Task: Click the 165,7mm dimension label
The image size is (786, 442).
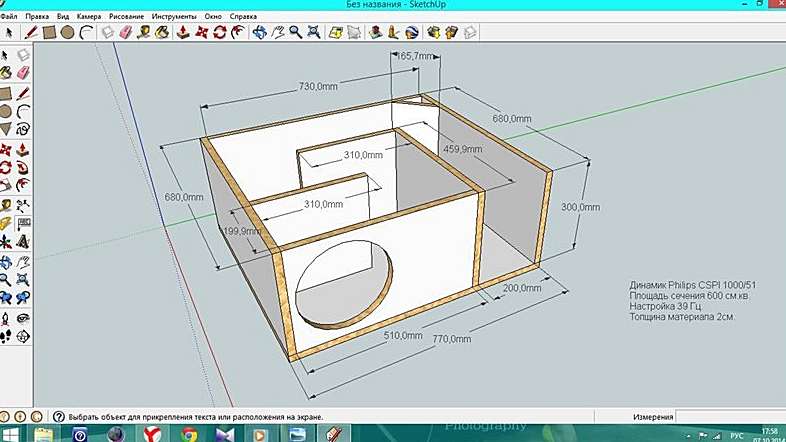Action: [x=415, y=56]
